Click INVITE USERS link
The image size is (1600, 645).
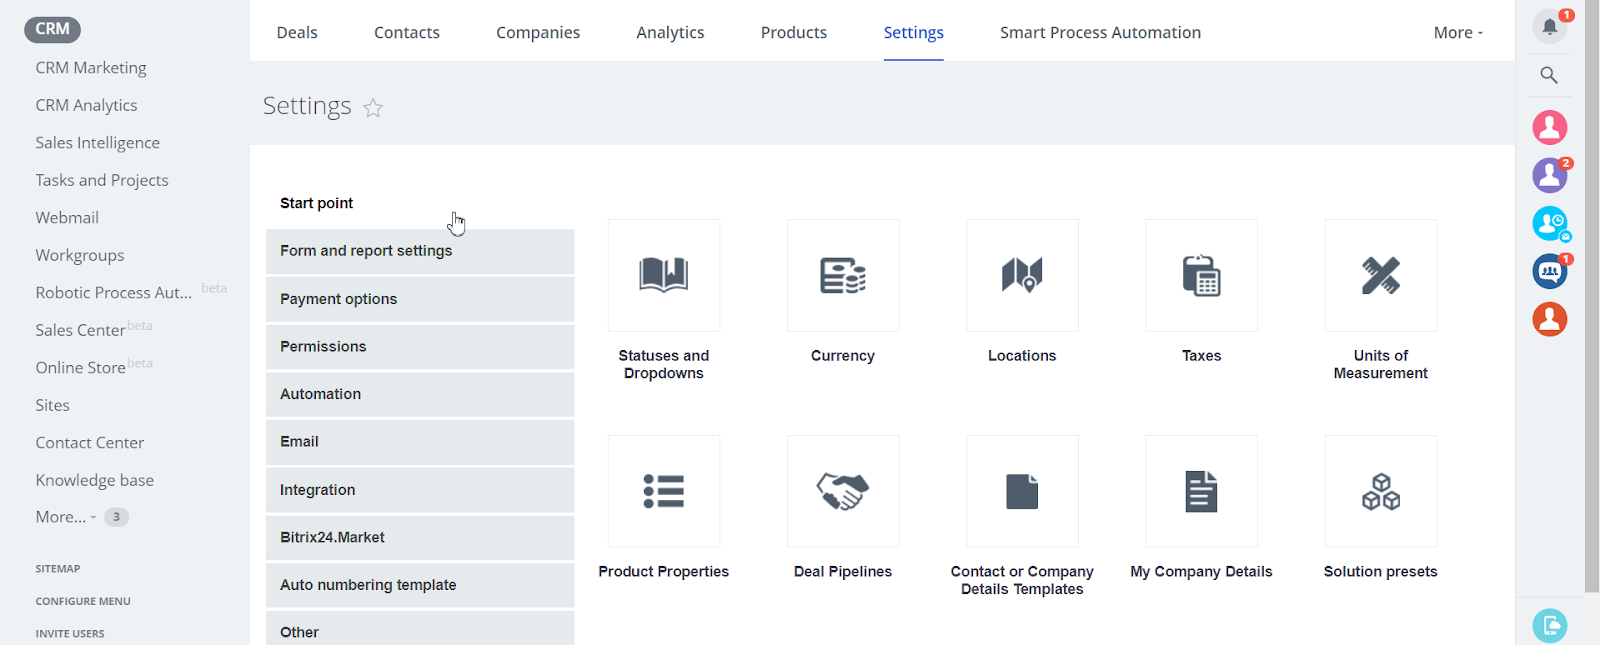tap(70, 634)
